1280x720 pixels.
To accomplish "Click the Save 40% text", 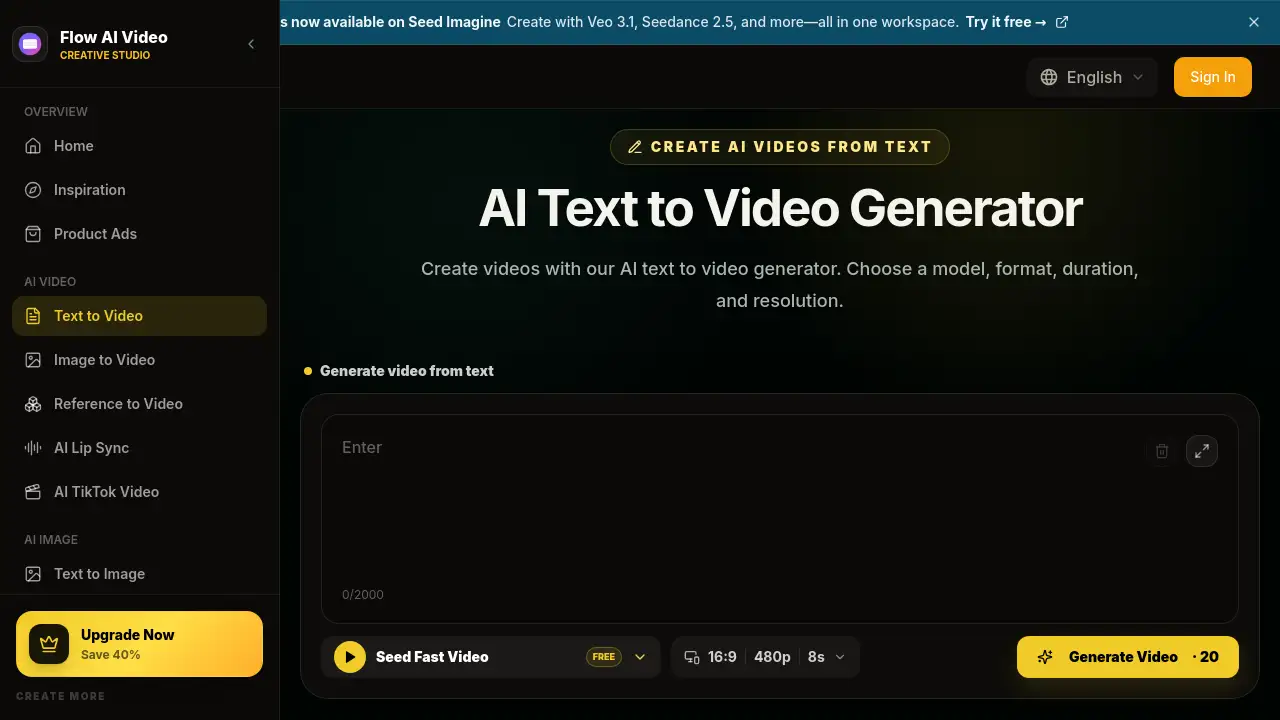I will (111, 655).
